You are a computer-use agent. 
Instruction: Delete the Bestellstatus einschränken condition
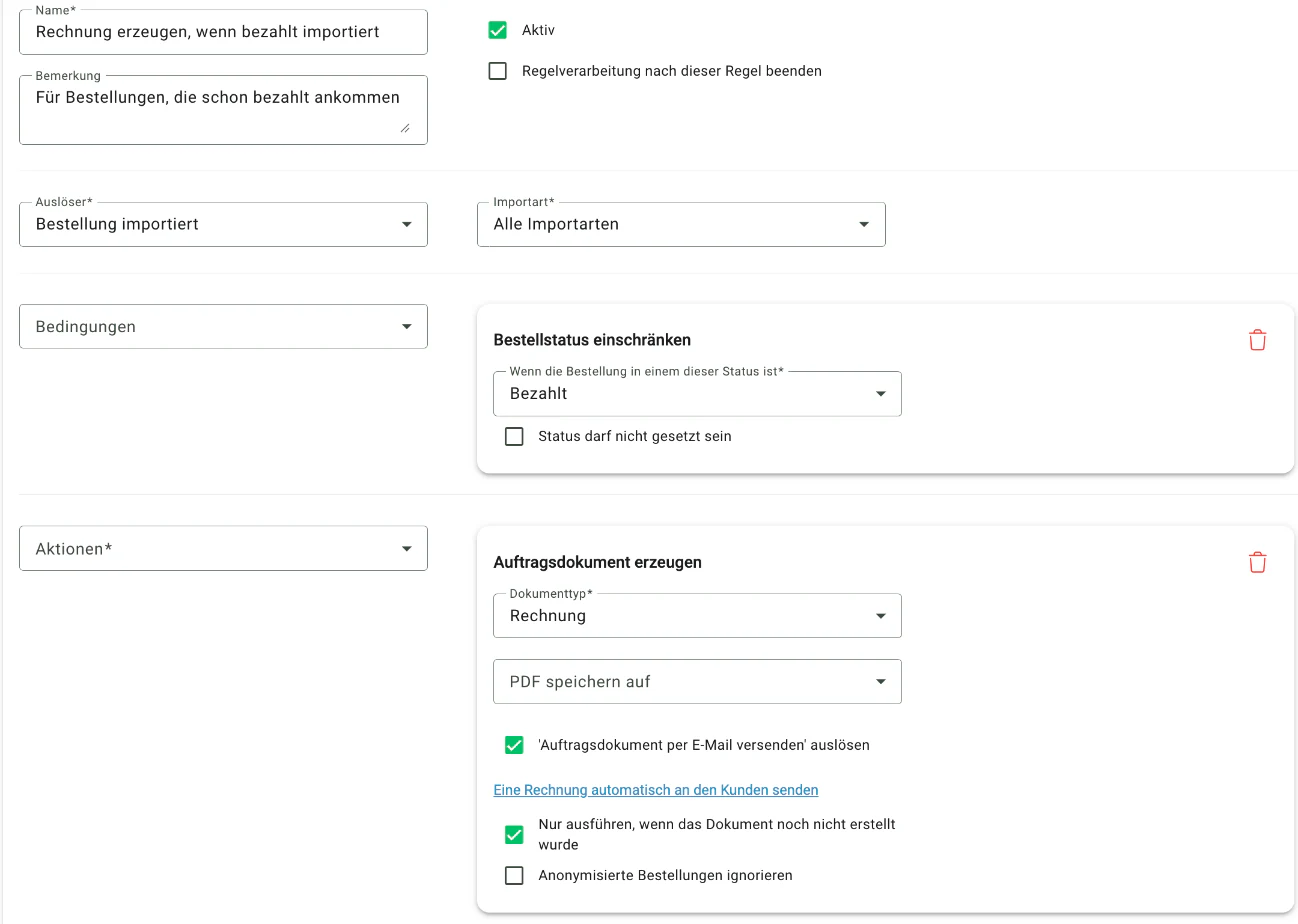point(1257,340)
